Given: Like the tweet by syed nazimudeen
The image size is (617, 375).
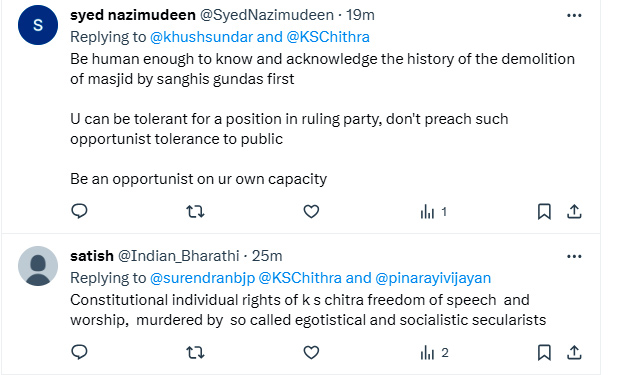Looking at the screenshot, I should 311,212.
